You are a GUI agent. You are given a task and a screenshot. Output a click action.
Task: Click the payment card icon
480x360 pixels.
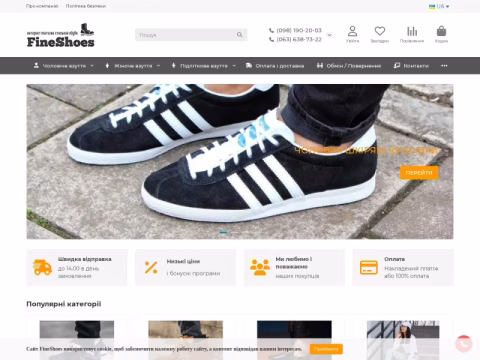(x=369, y=267)
